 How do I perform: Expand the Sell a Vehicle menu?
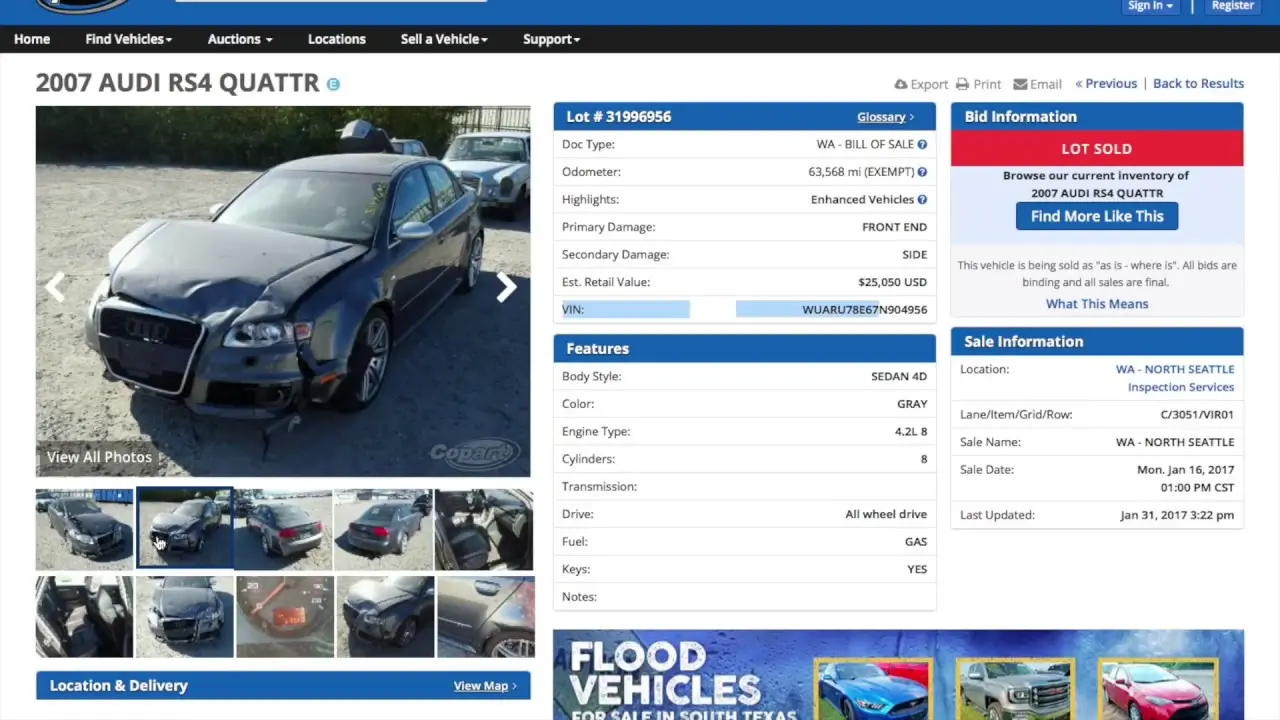(x=444, y=39)
